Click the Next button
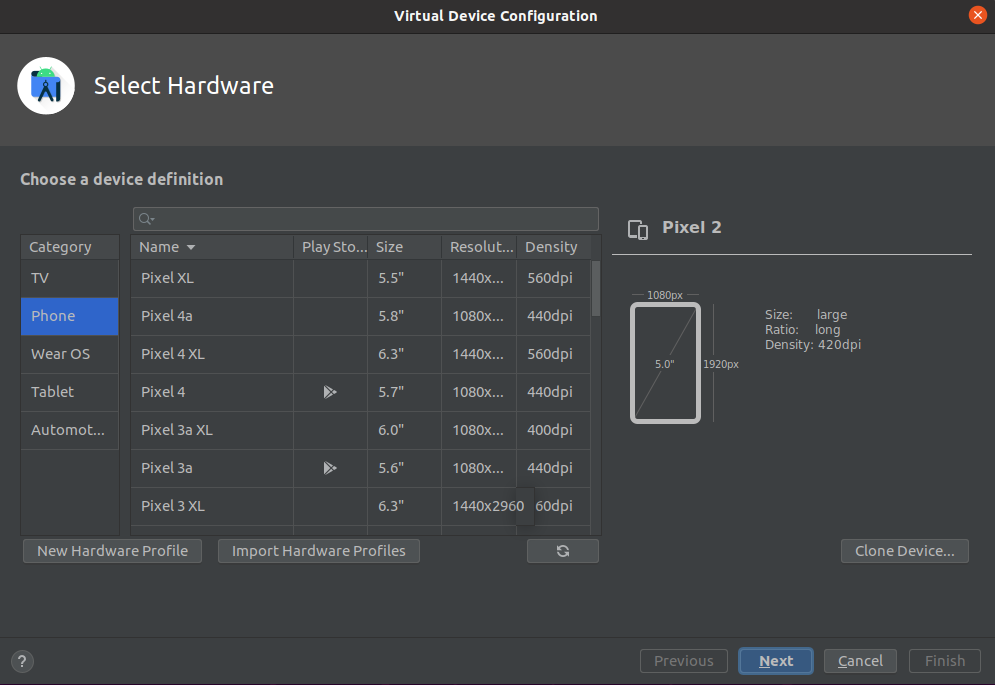Viewport: 995px width, 685px height. point(775,661)
